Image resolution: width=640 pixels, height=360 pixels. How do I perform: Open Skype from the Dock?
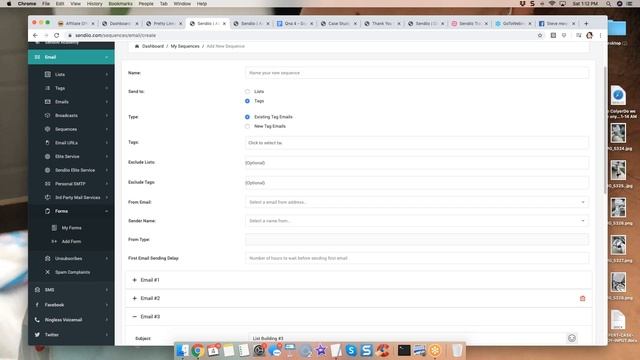(x=351, y=350)
